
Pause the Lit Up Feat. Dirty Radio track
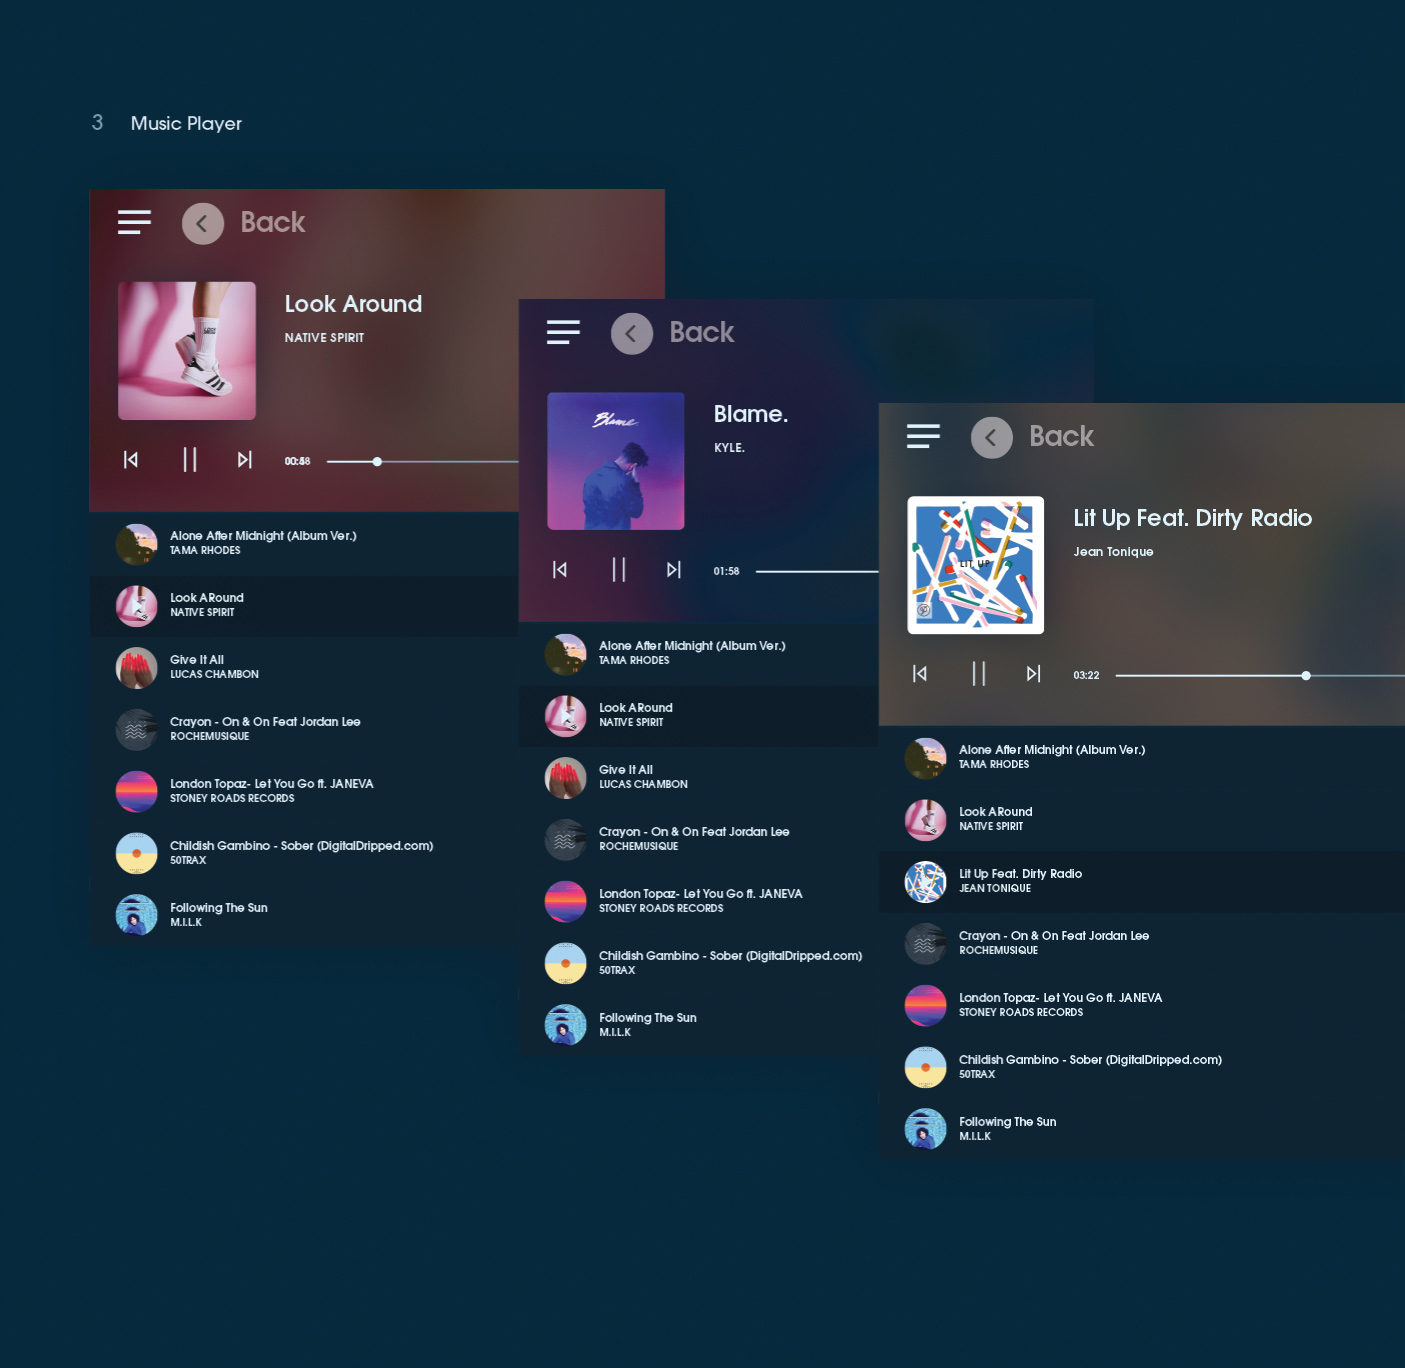(978, 674)
